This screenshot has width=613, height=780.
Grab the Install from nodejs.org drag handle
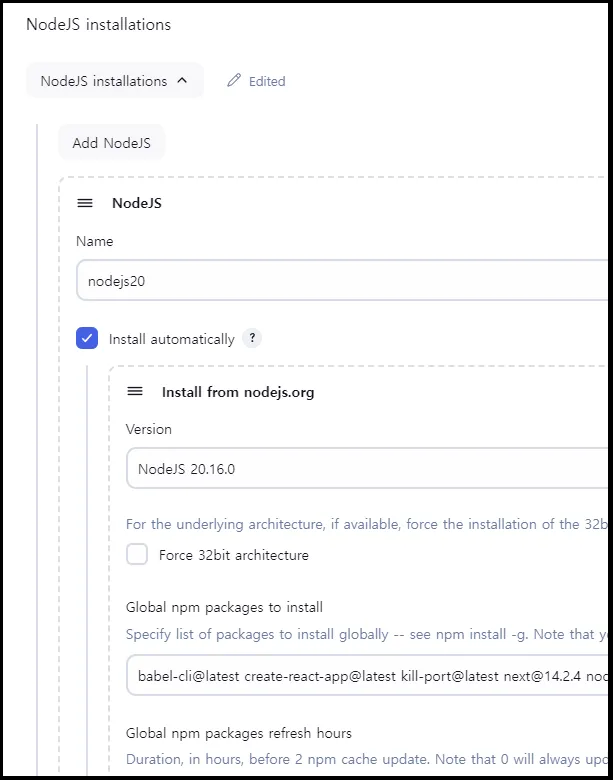point(135,391)
